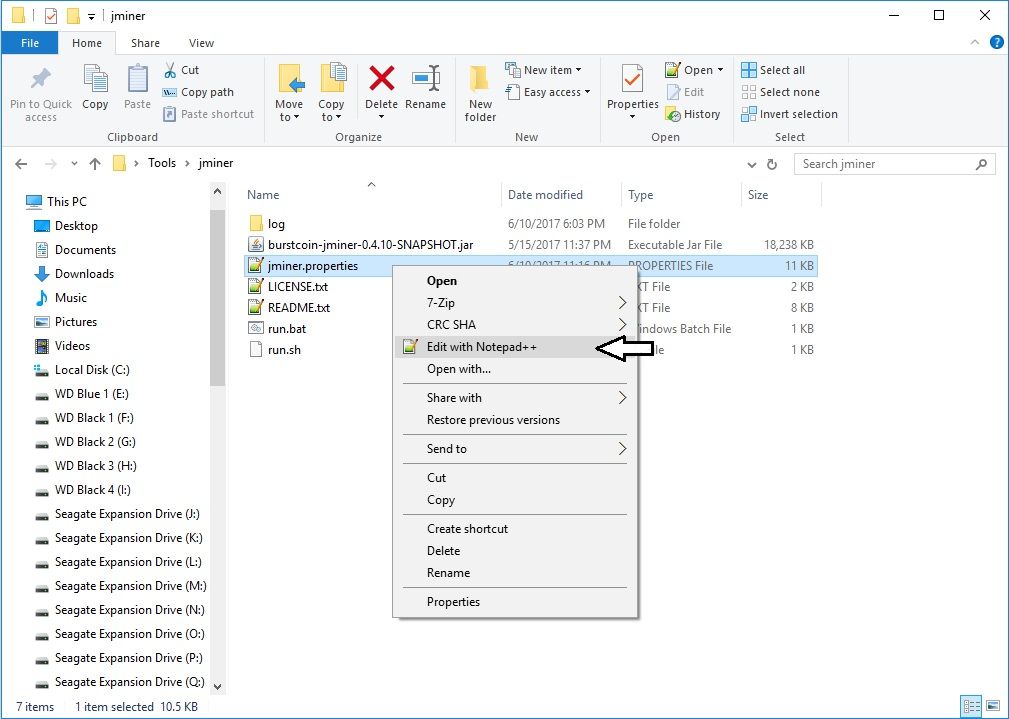Click Paste shortcut in ribbon
1009x719 pixels.
tap(208, 114)
